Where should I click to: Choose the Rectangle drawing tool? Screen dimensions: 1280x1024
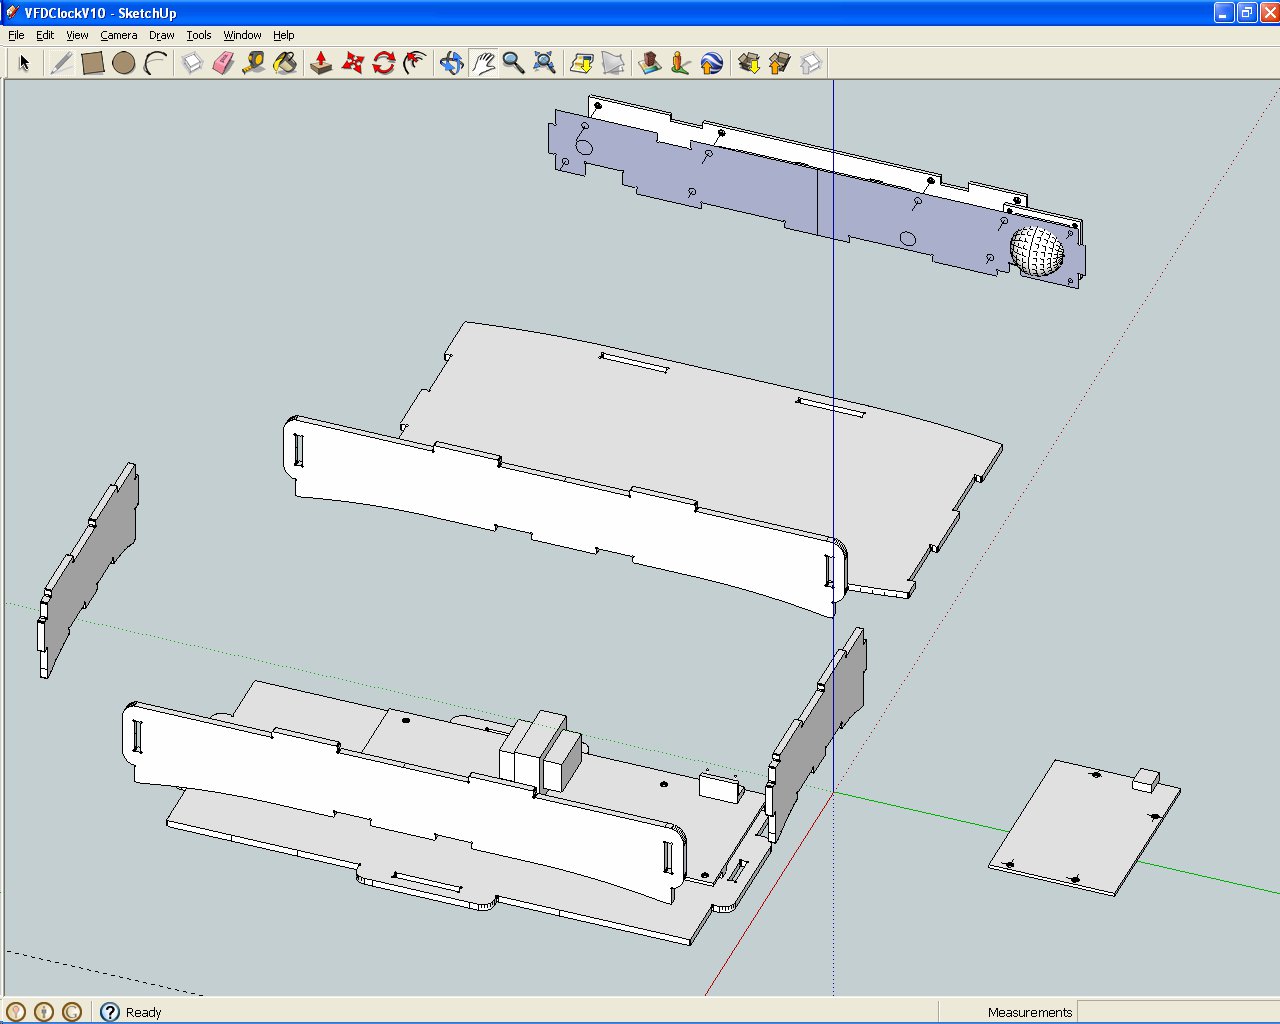click(93, 63)
